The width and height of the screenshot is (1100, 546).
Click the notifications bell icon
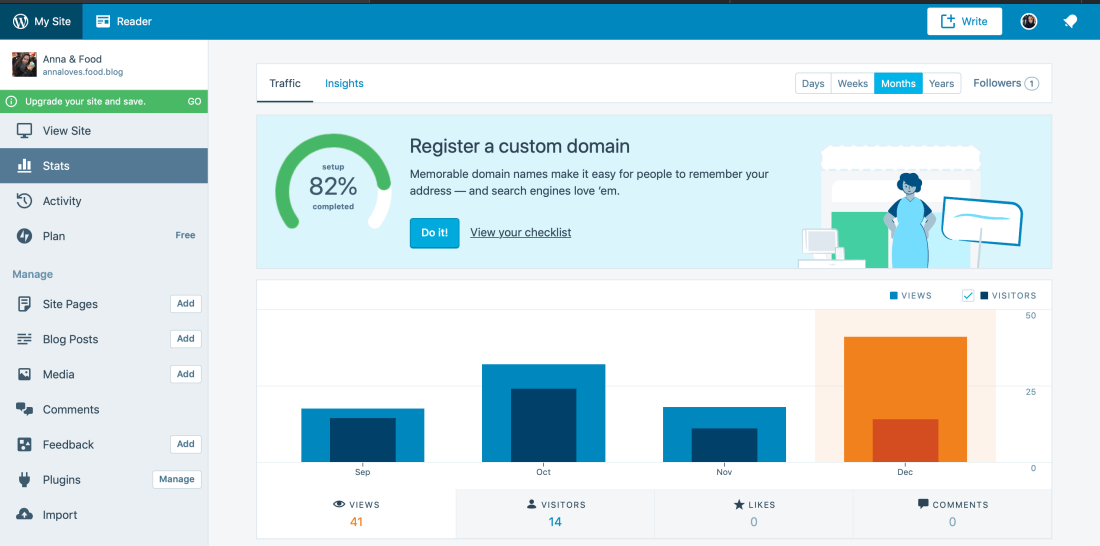coord(1070,21)
